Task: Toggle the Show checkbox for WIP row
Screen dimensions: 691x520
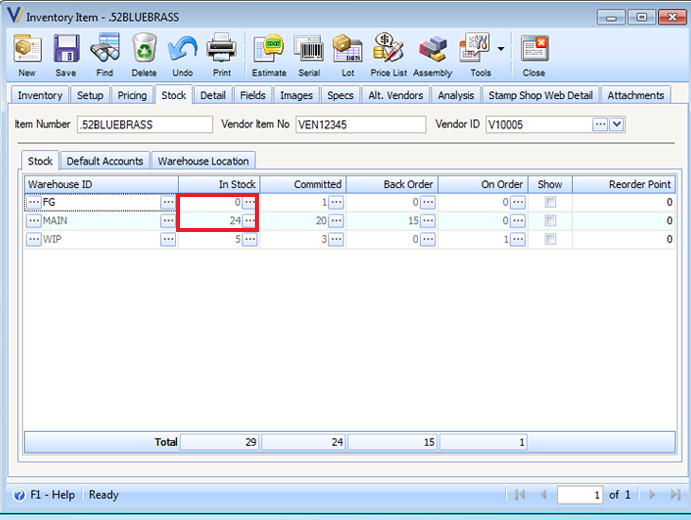Action: click(x=550, y=239)
